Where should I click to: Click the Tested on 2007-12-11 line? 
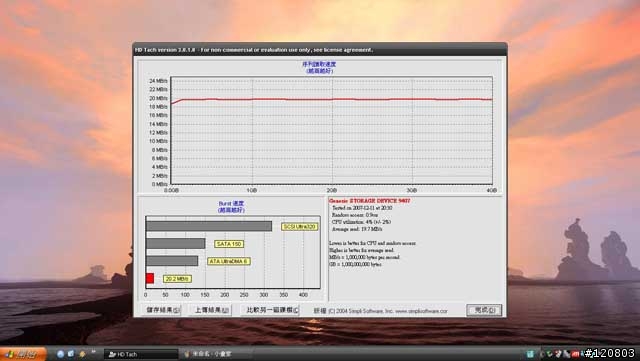coord(362,208)
